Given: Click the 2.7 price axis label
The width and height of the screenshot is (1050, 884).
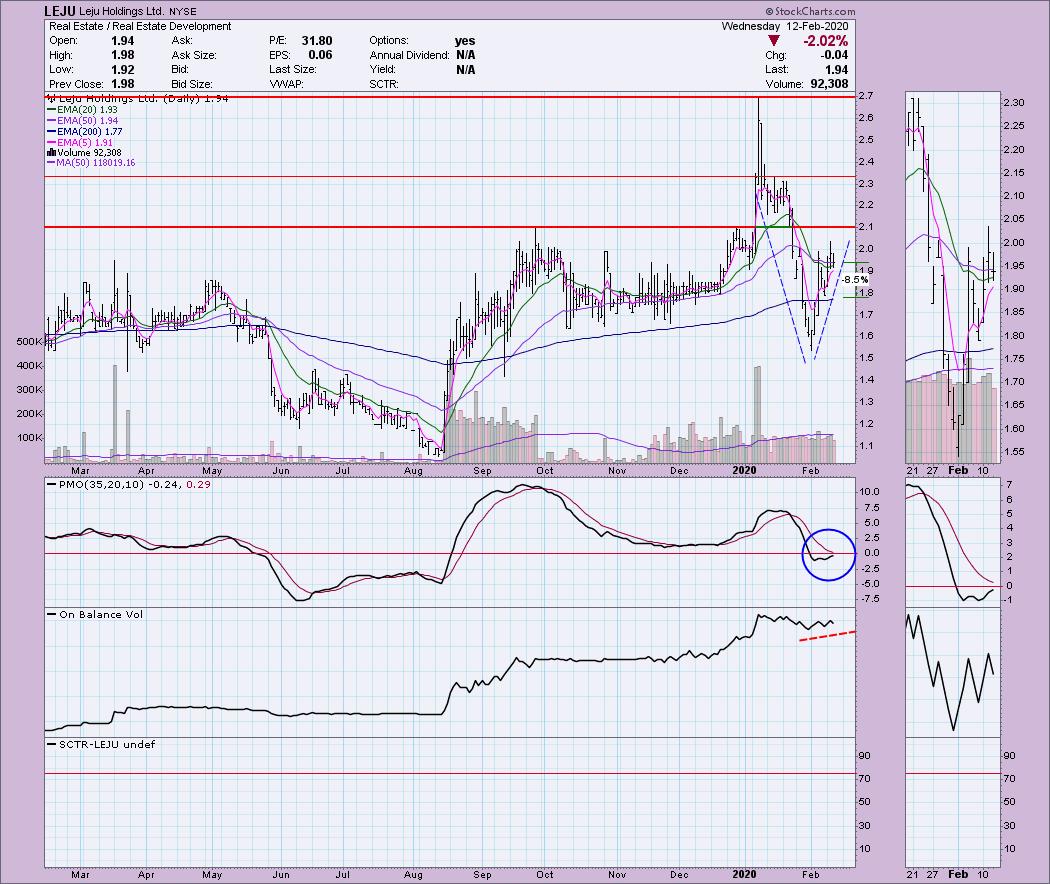Looking at the screenshot, I should (x=866, y=96).
